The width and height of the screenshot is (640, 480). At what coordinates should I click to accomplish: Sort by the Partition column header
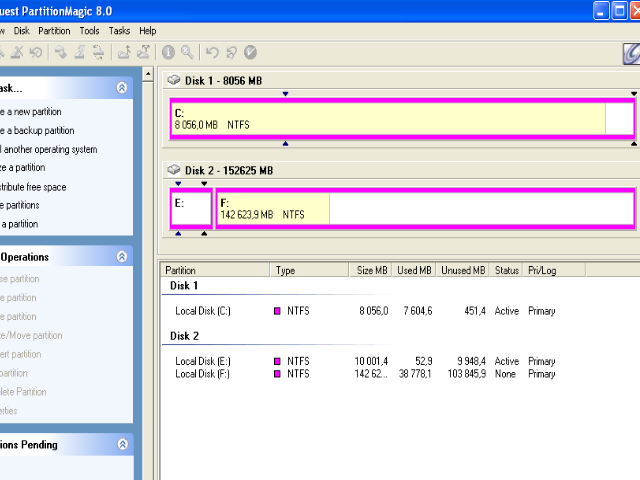215,270
